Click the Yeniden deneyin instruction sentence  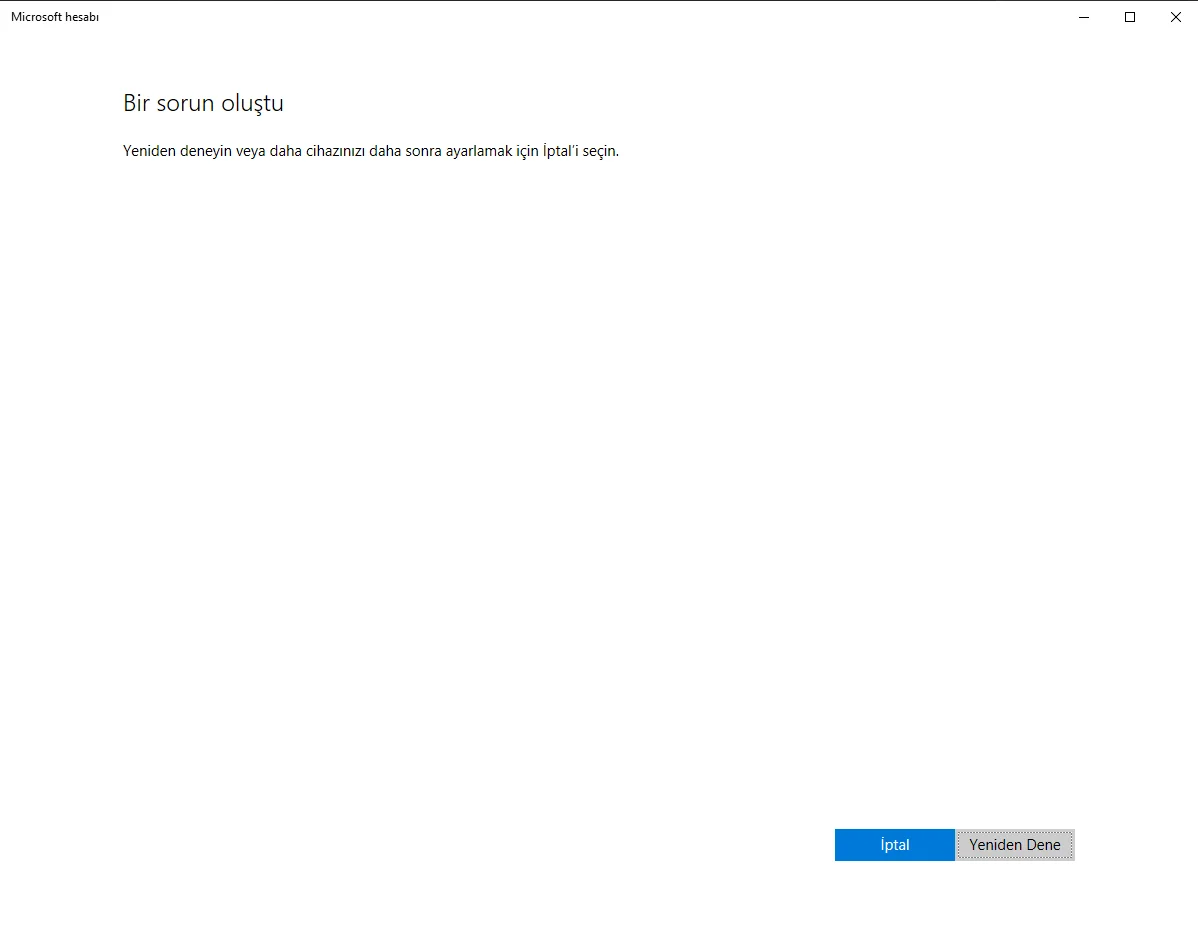371,151
